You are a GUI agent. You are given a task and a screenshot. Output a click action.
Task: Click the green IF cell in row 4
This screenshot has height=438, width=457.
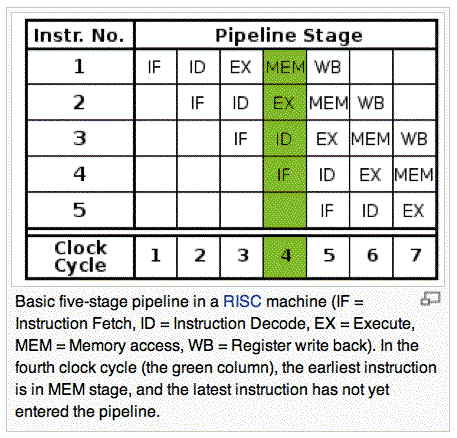tap(285, 174)
